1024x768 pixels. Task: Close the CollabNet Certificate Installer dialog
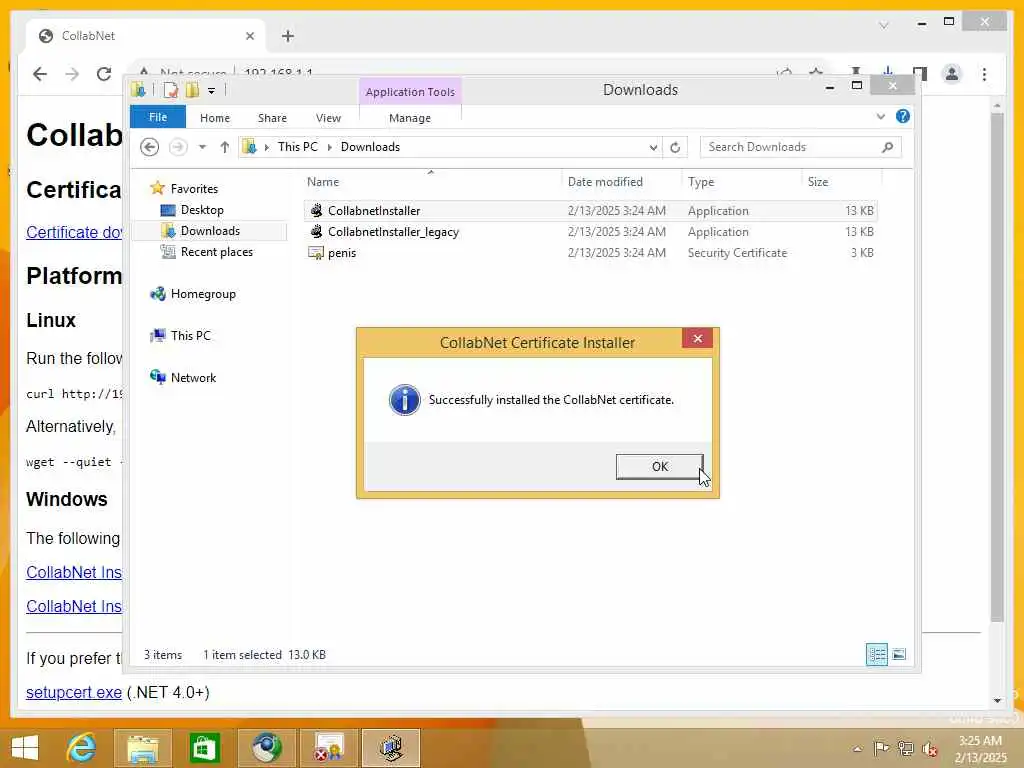pos(697,338)
